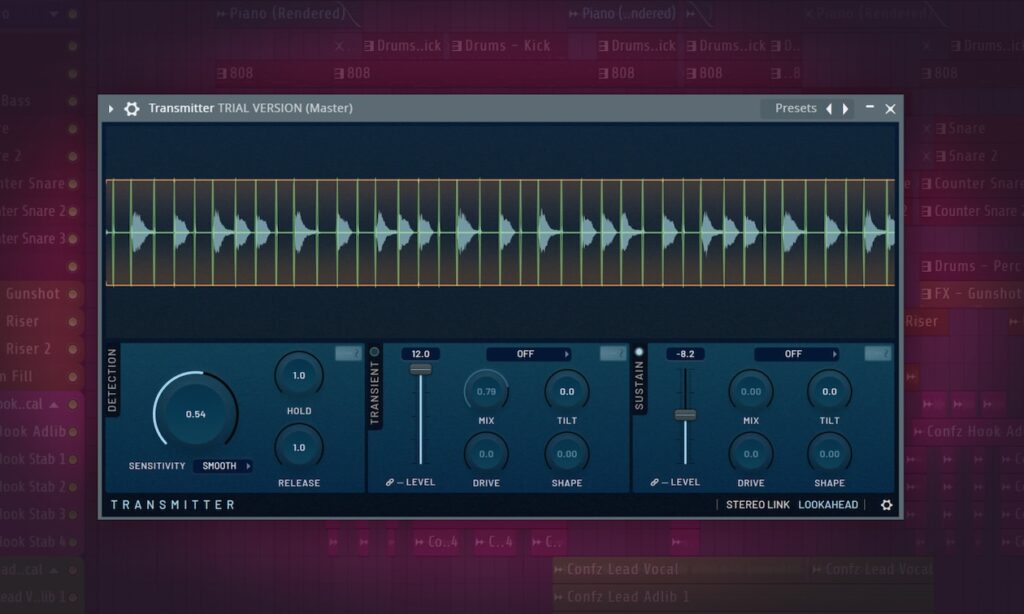Viewport: 1024px width, 614px height.
Task: Click the Transient level link icon
Action: point(390,482)
